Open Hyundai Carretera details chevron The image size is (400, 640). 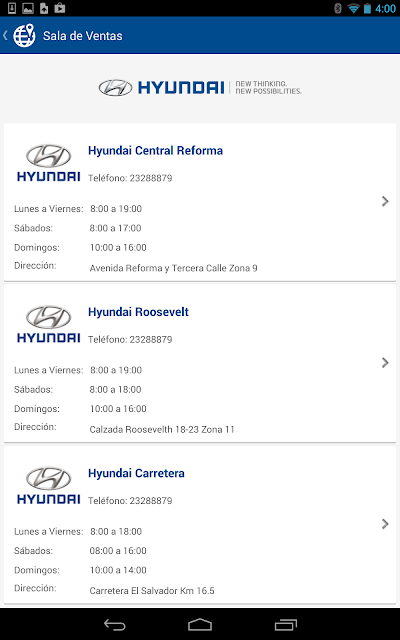385,524
